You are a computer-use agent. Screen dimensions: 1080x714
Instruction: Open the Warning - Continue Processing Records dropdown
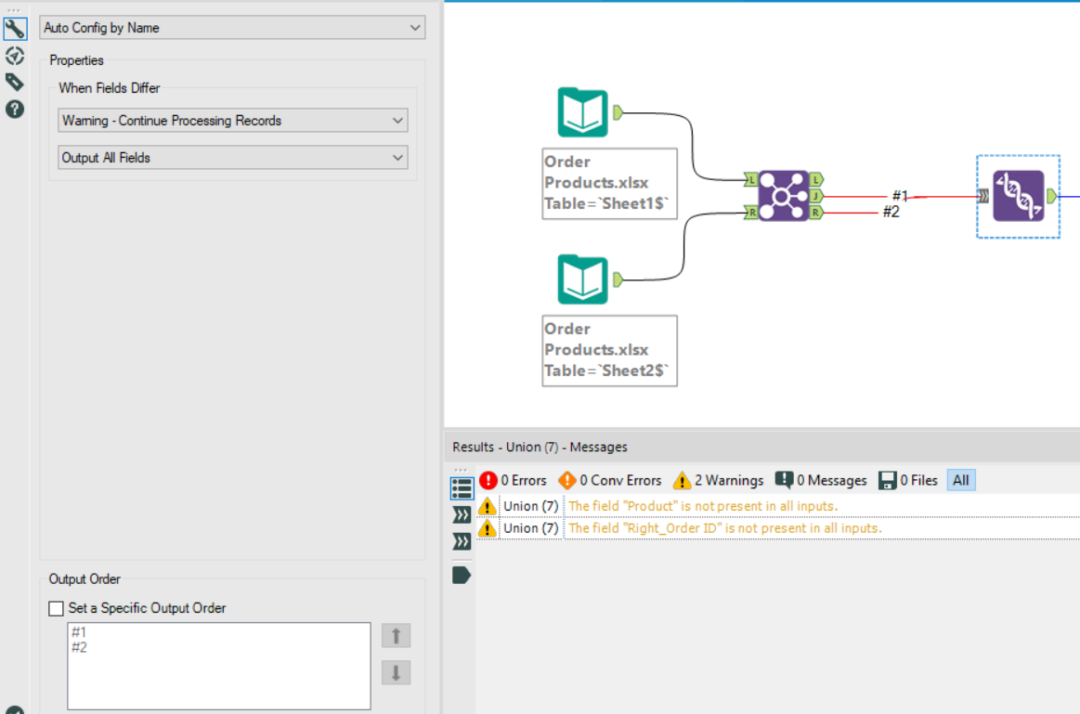(398, 119)
